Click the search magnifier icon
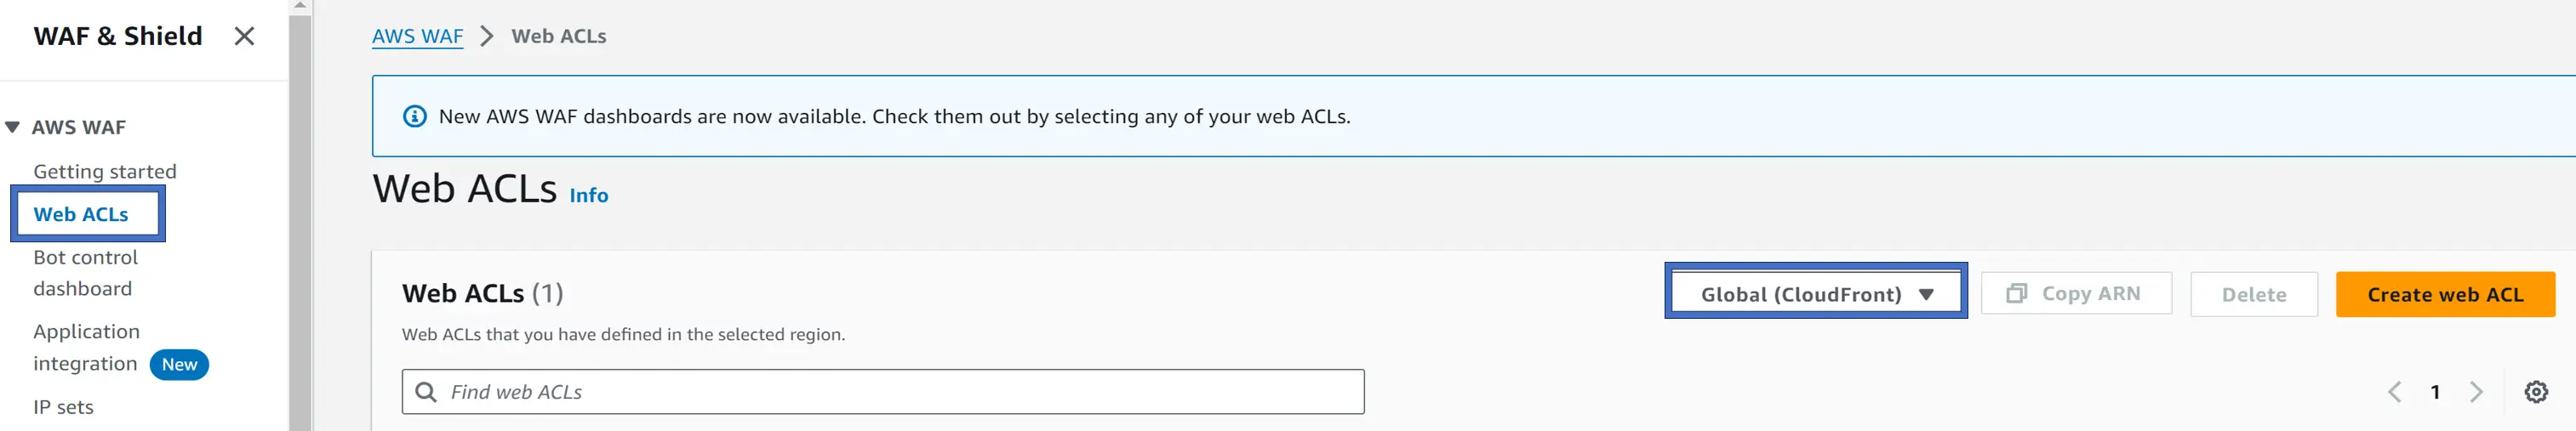 (426, 391)
